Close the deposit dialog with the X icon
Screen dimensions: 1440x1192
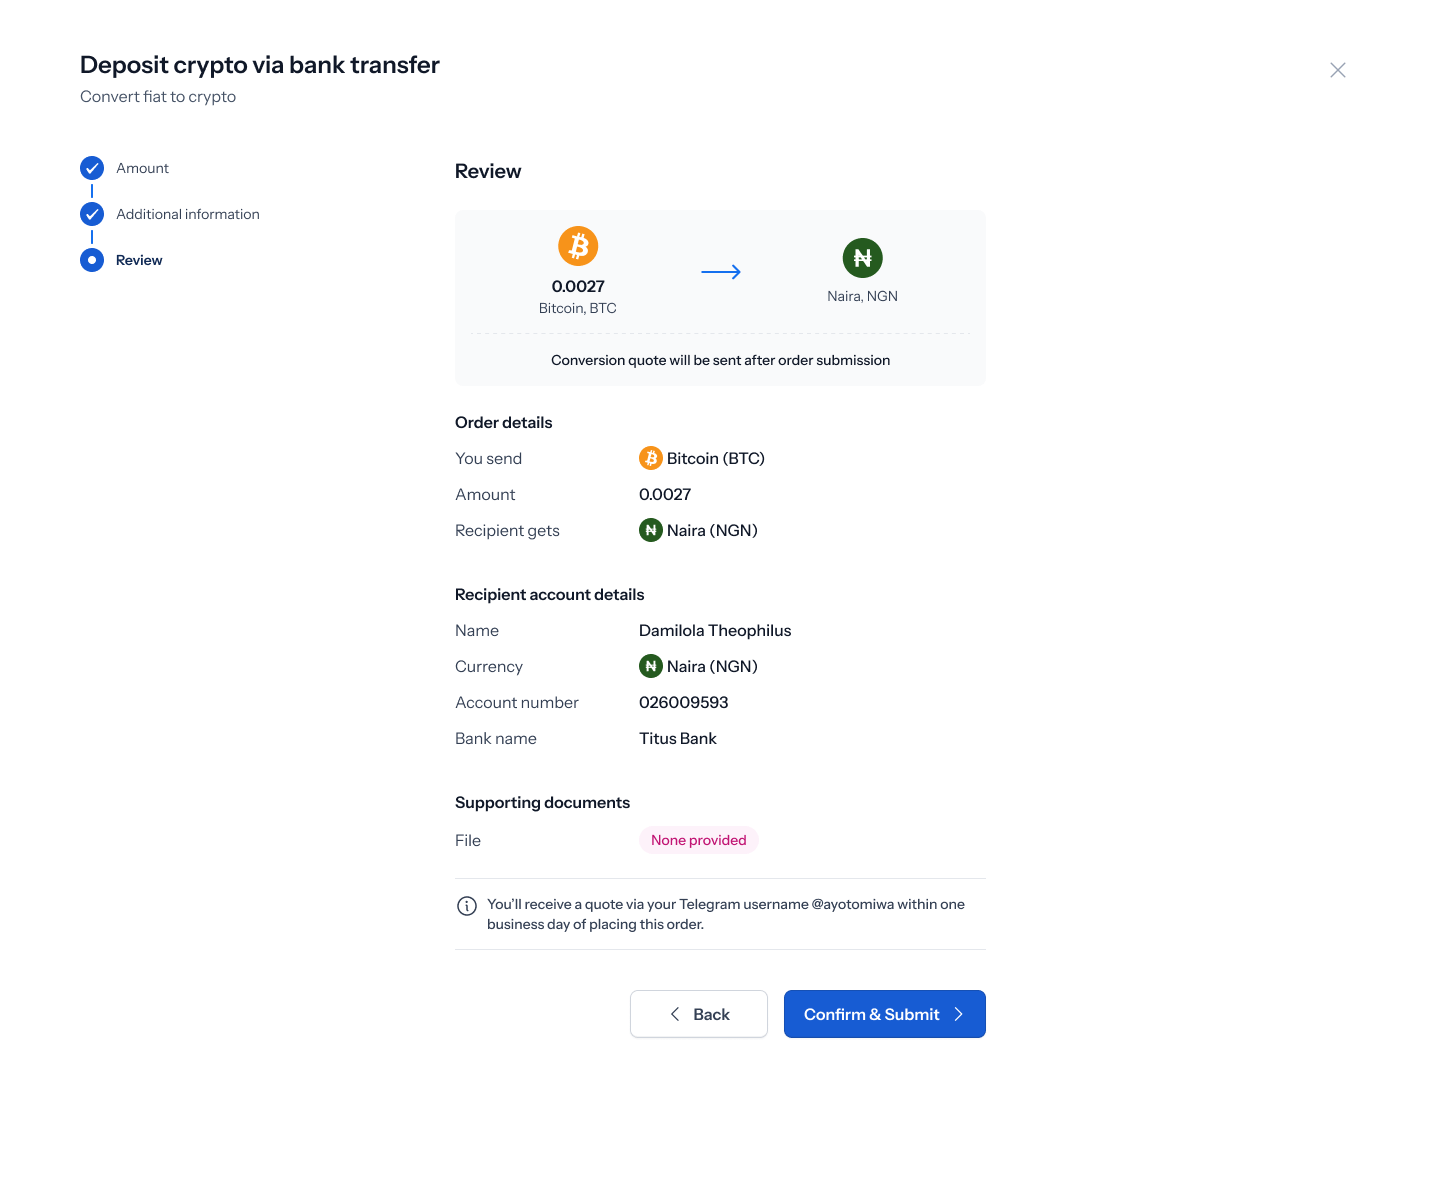[1338, 70]
